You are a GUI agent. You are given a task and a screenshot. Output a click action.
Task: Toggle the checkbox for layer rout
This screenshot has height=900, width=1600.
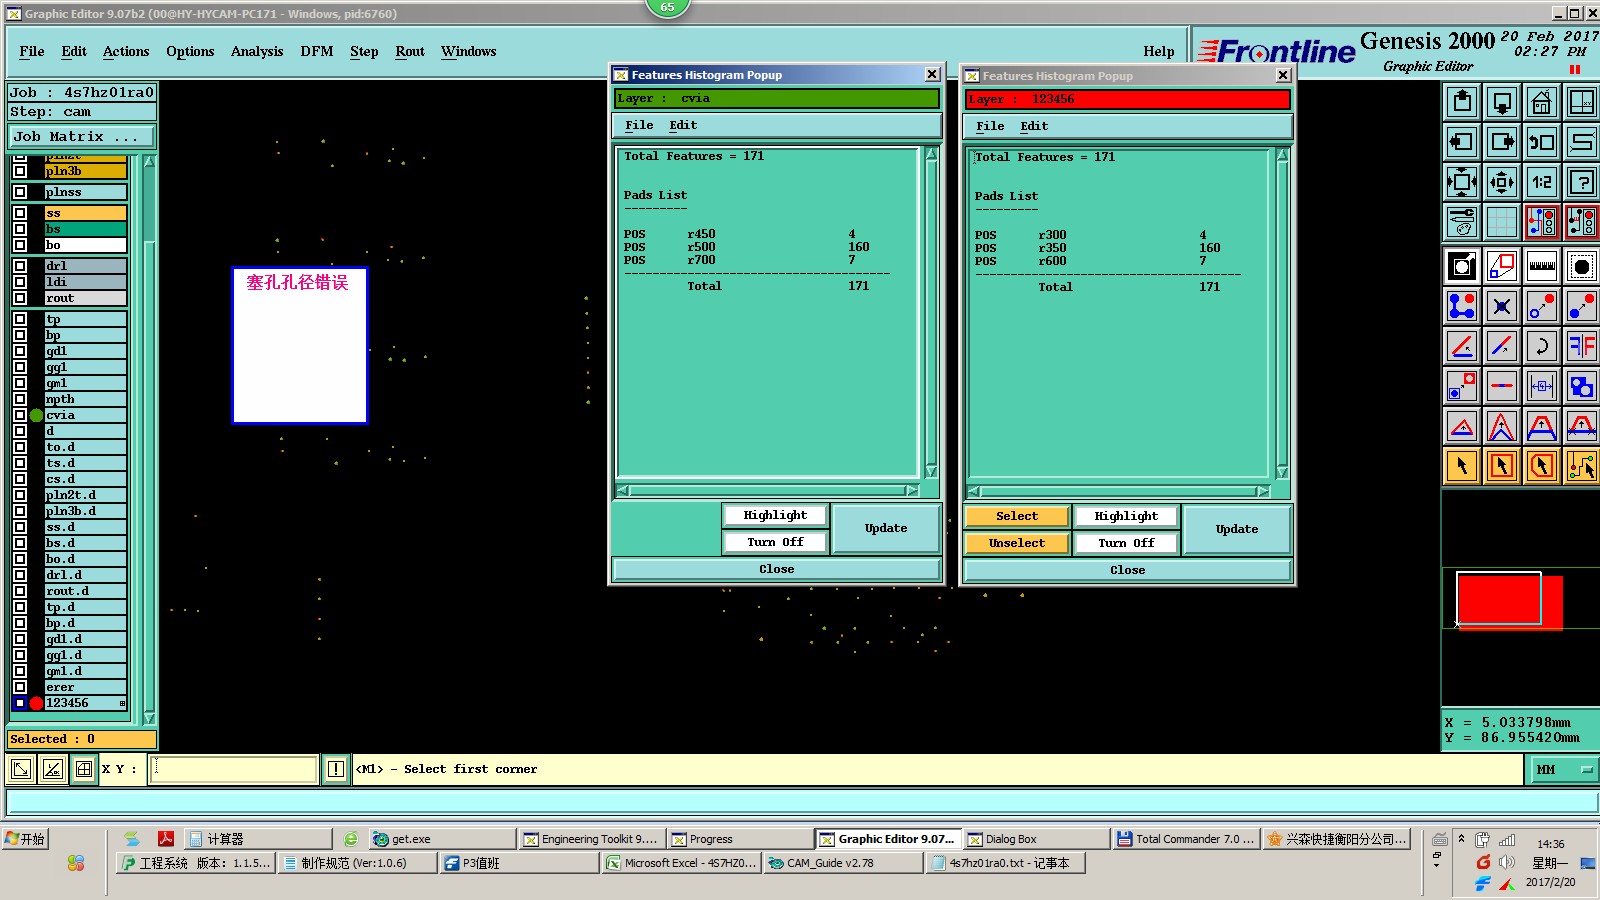[x=20, y=298]
